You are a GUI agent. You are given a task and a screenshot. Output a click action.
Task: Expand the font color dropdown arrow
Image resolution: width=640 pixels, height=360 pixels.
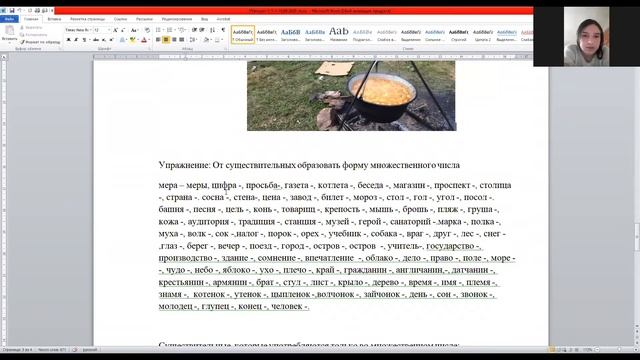point(149,40)
